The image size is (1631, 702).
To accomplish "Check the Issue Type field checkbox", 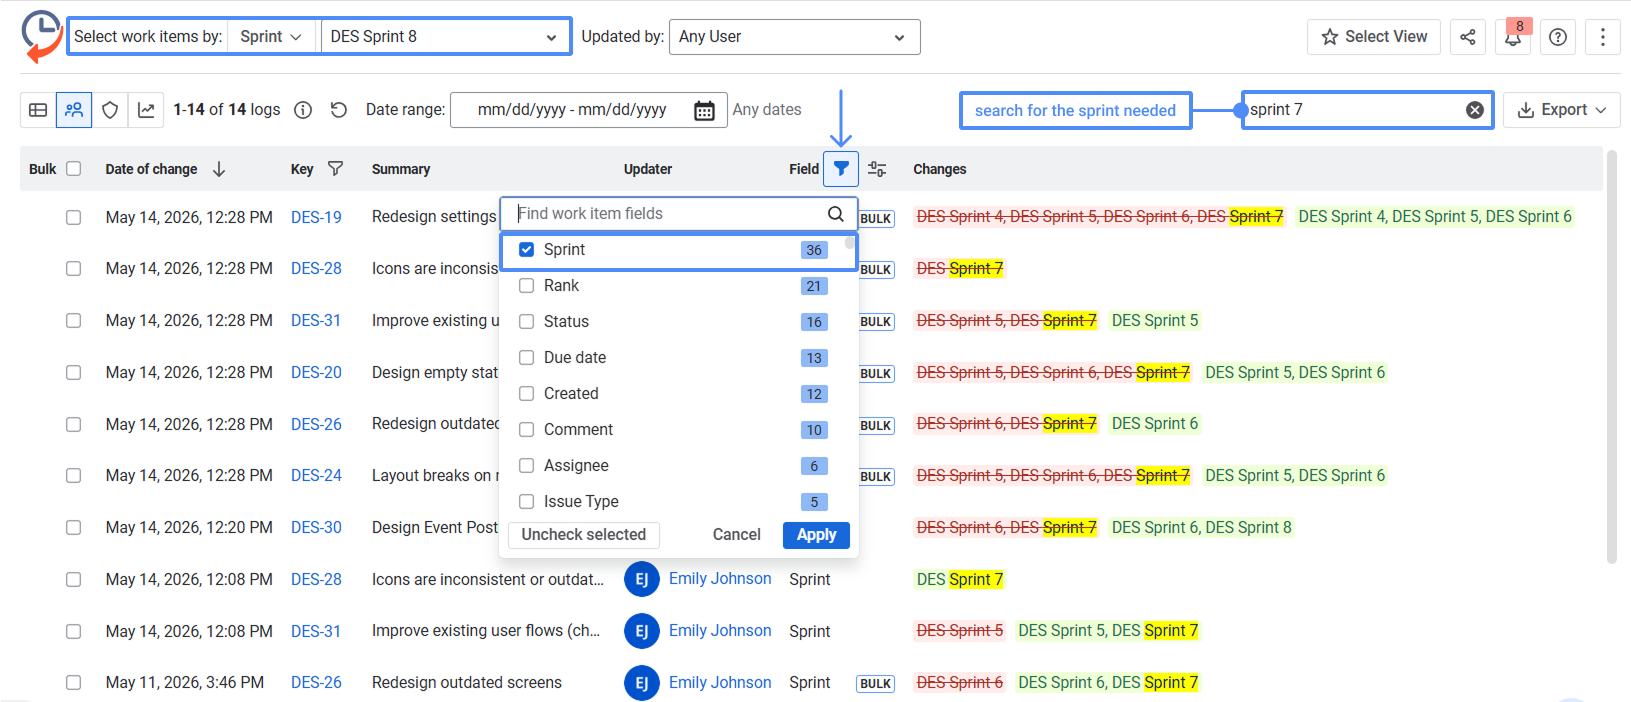I will (527, 502).
